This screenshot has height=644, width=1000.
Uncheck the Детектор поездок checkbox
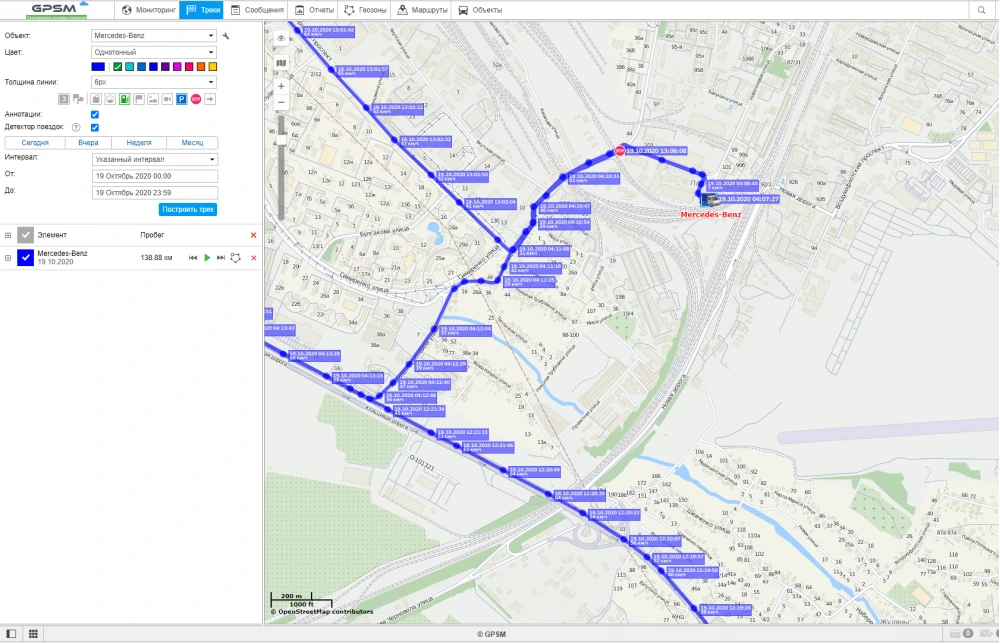[95, 127]
